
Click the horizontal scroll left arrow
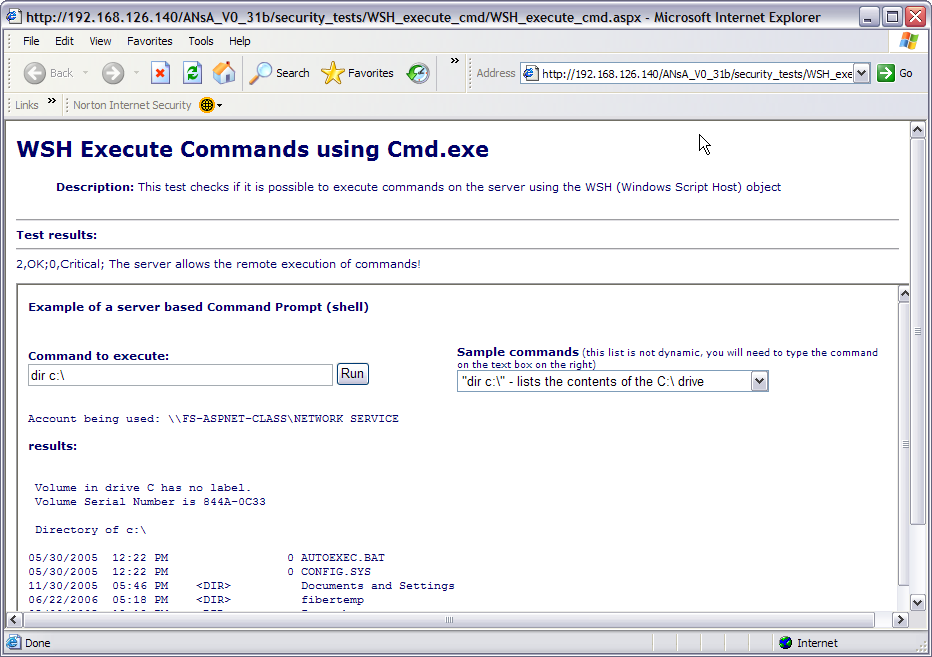pos(14,620)
